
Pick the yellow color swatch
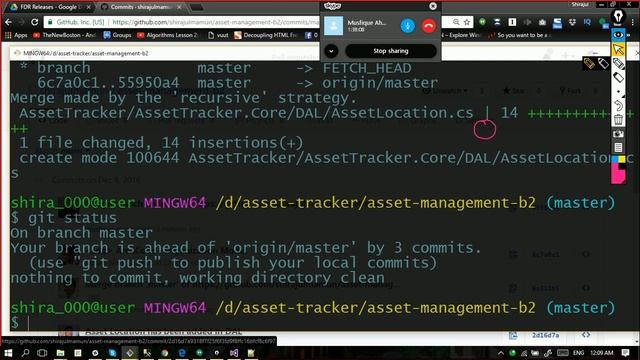[622, 160]
